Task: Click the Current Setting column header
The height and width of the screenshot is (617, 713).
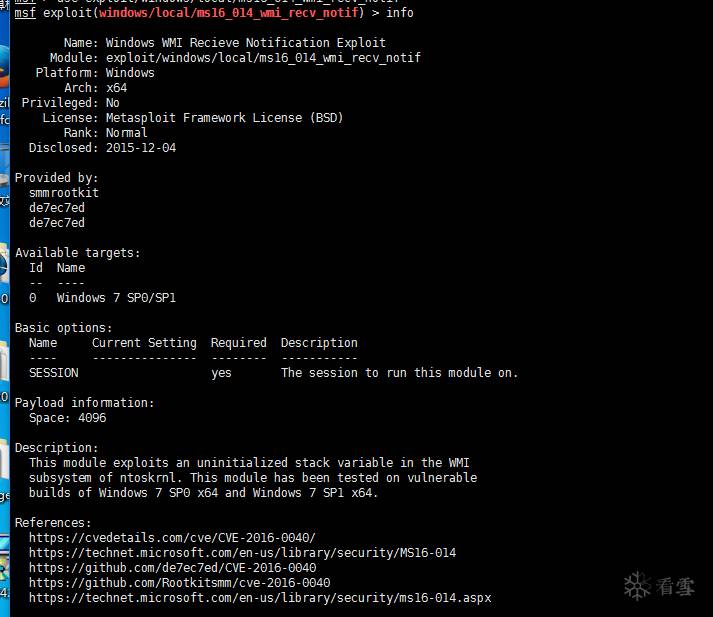Action: pyautogui.click(x=144, y=343)
